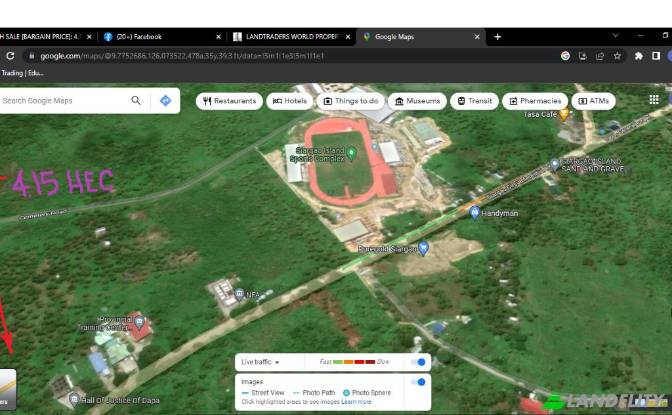Select the Siargao Island Sports Complex marker
This screenshot has width=672, height=415.
[x=351, y=152]
